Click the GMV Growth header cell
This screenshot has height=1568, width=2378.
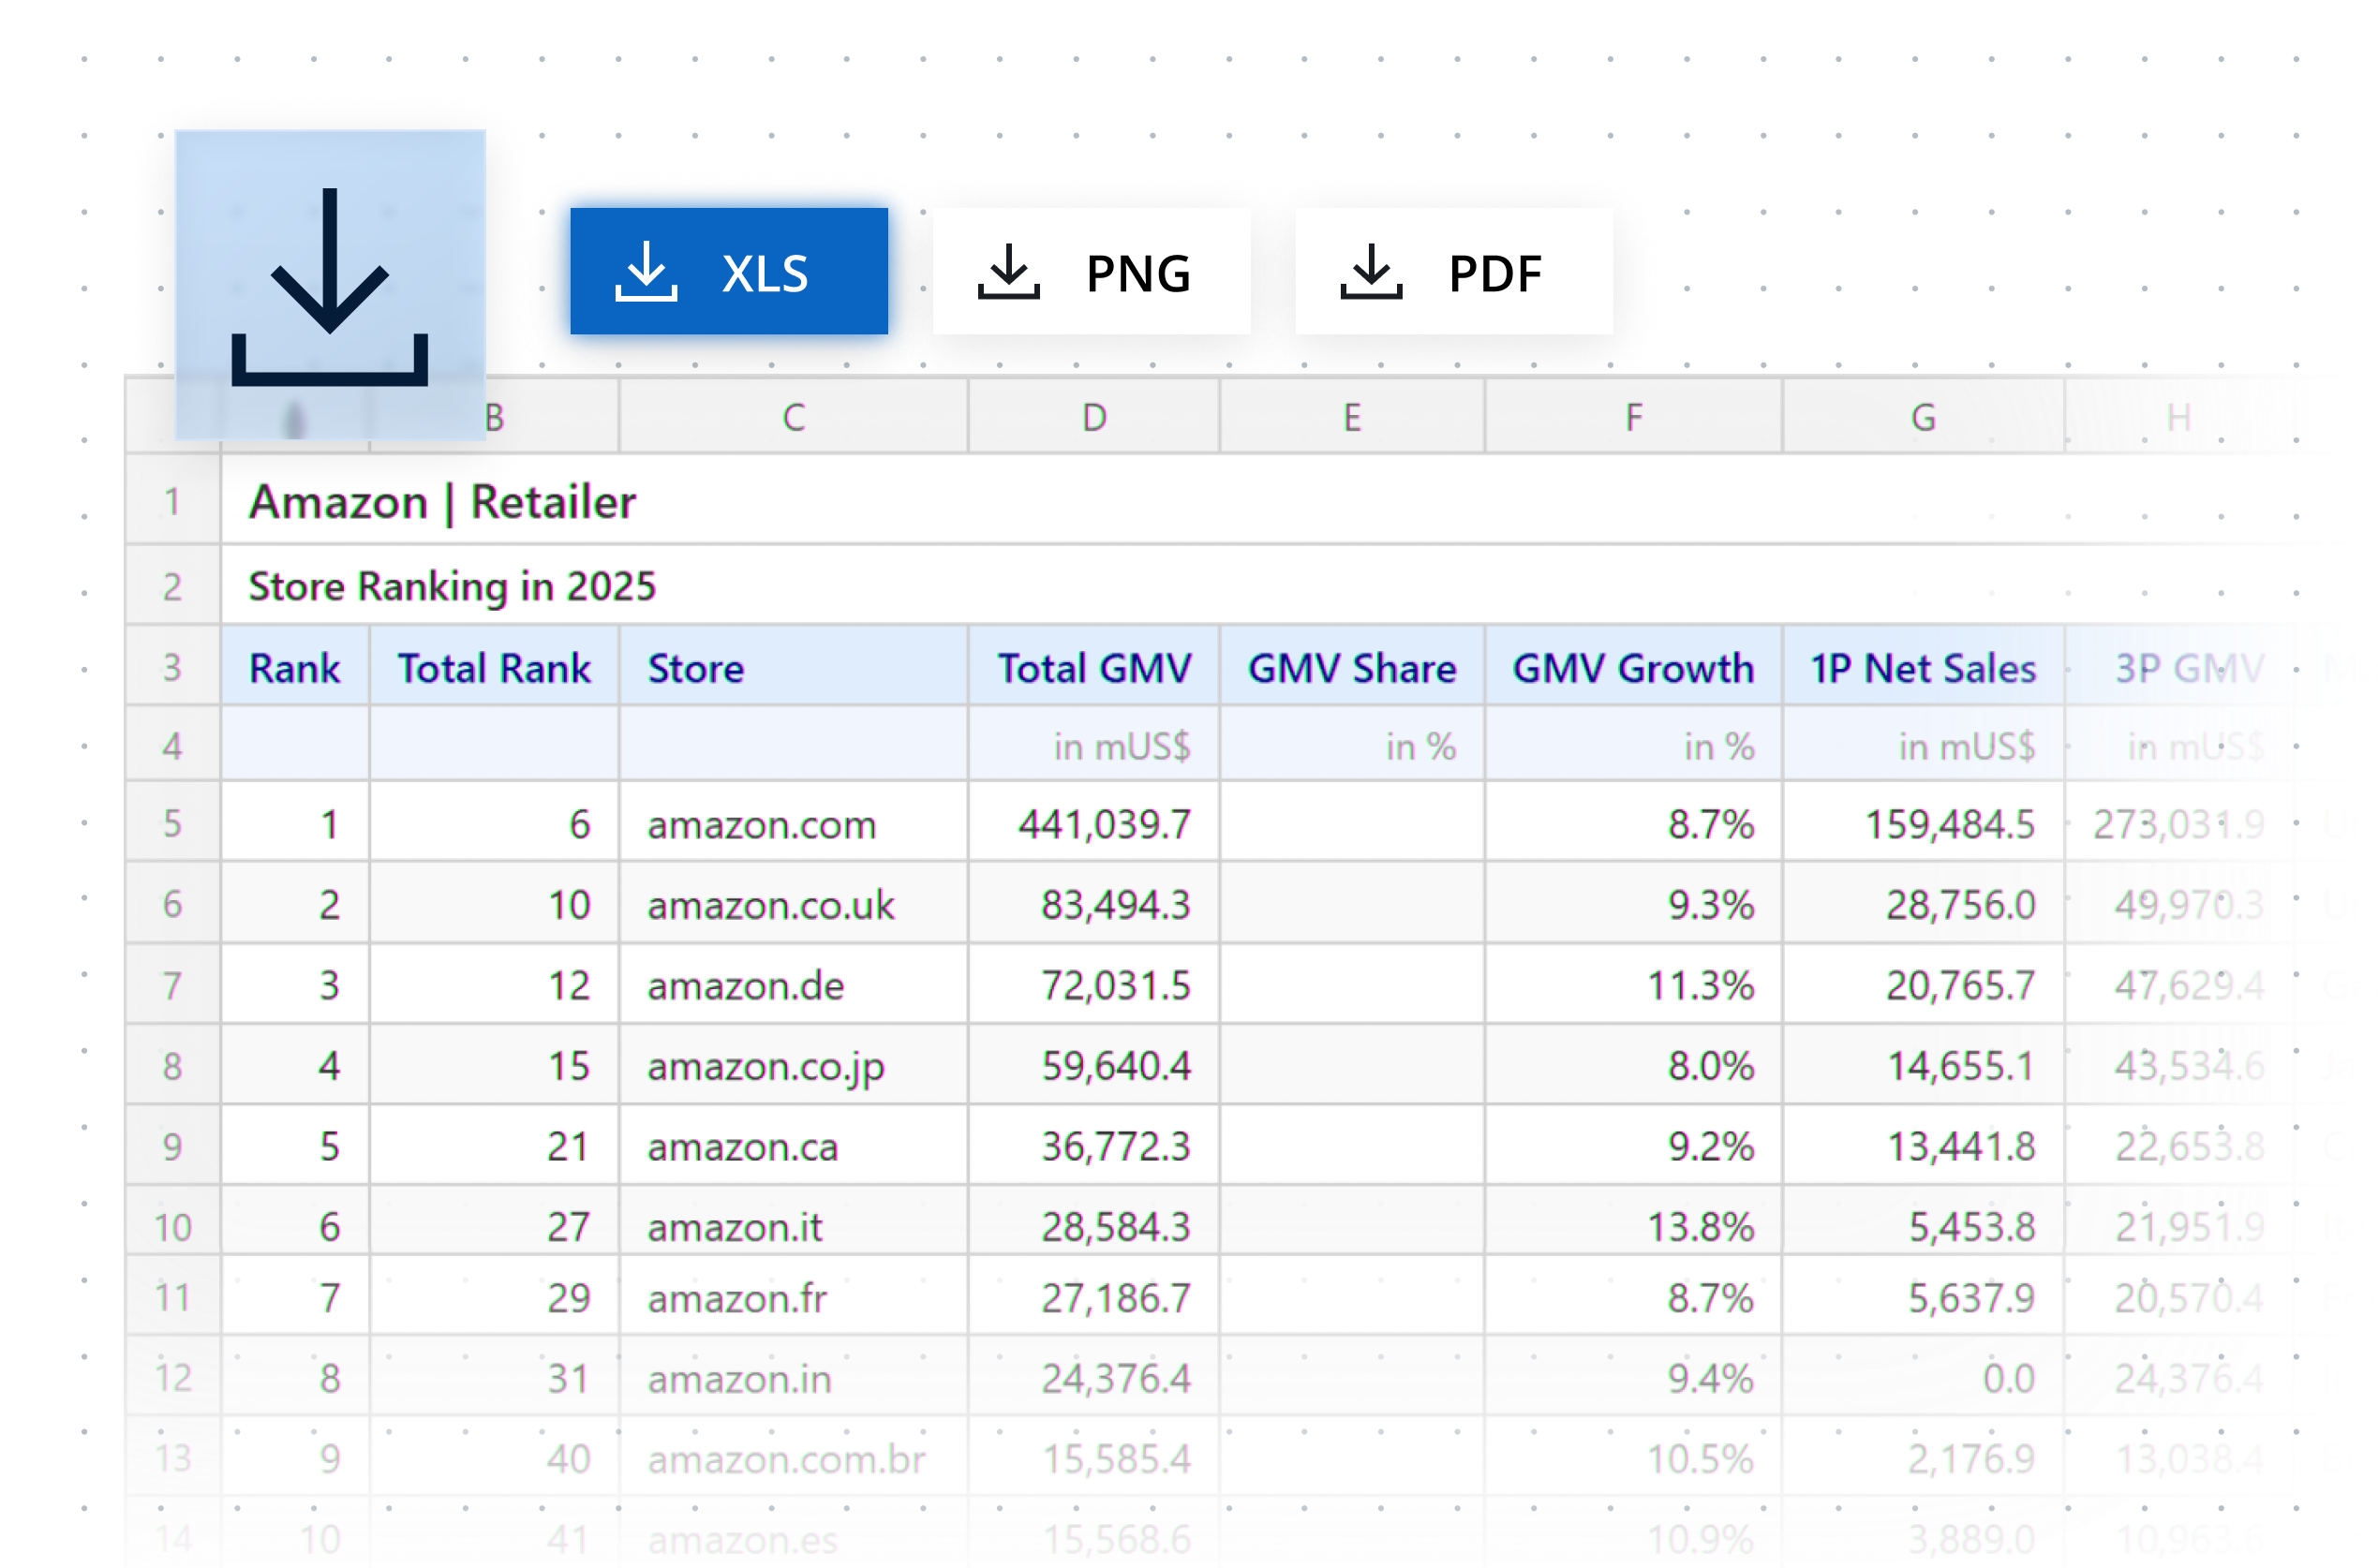click(x=1633, y=668)
